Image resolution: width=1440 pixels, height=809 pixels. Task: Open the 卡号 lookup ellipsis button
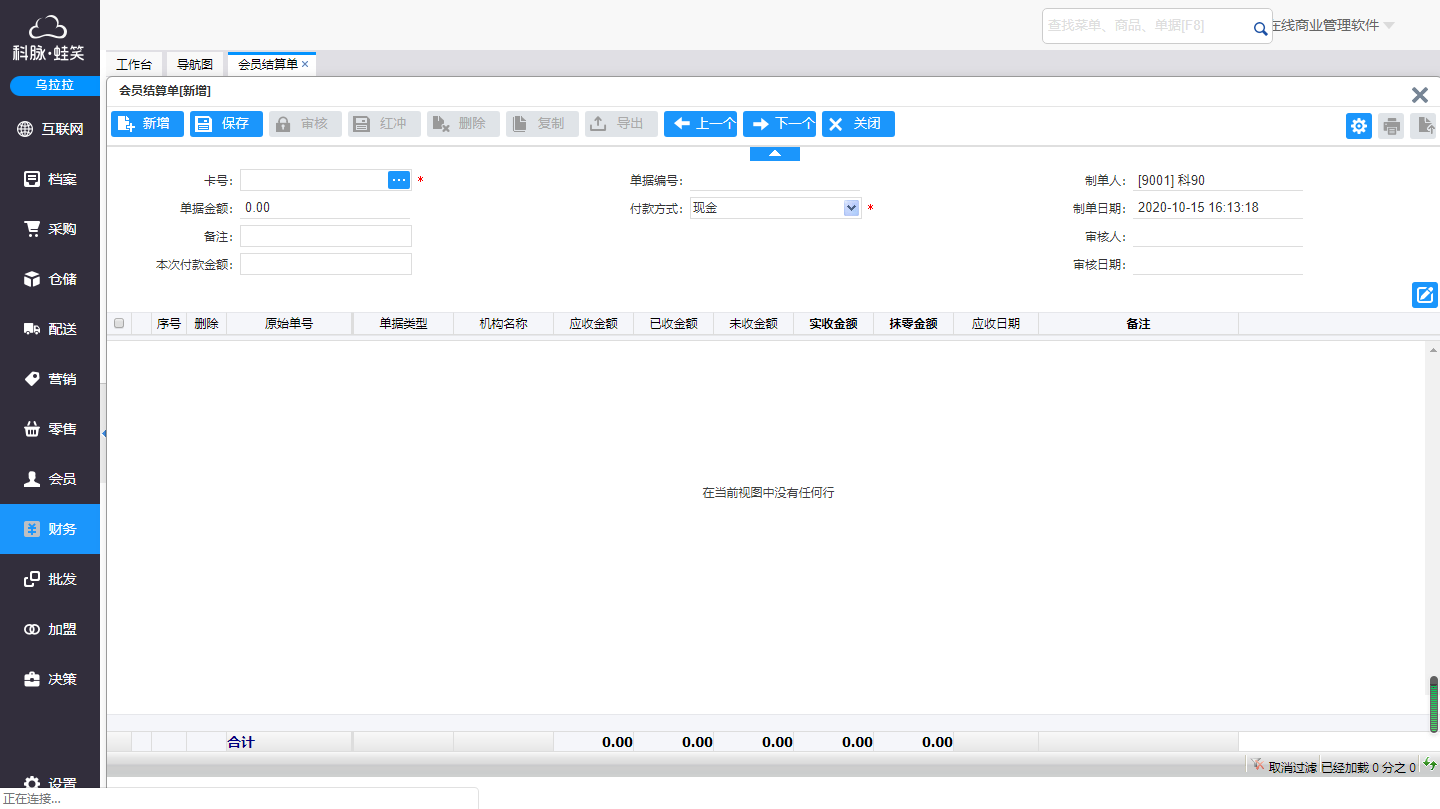[x=399, y=180]
